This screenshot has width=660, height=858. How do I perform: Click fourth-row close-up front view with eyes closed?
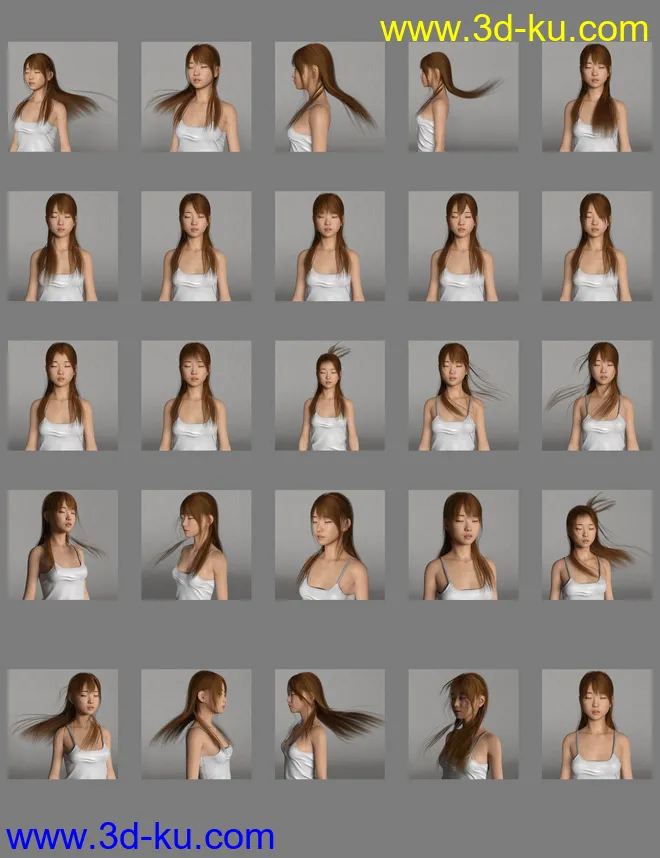[x=463, y=545]
